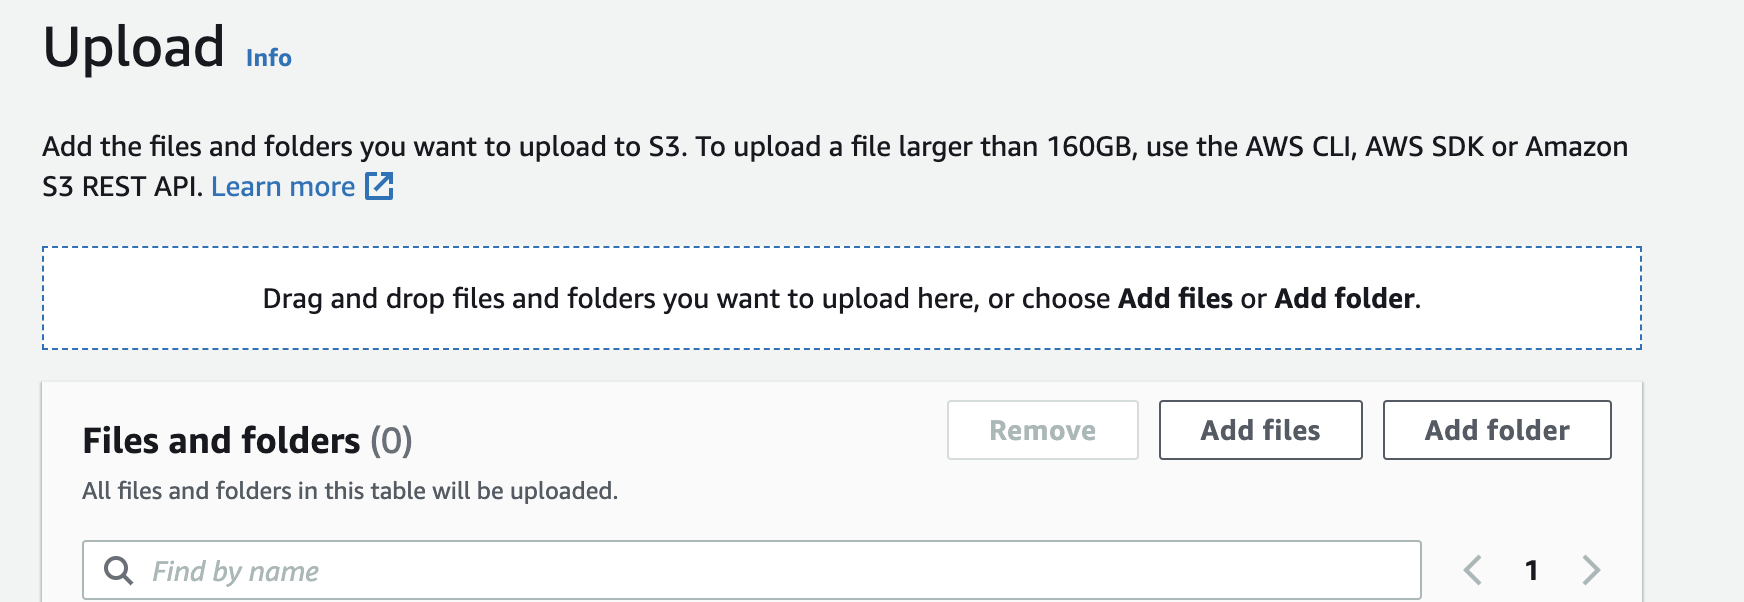Viewport: 1744px width, 602px height.
Task: Click the external link icon after Learn more
Action: [x=379, y=186]
